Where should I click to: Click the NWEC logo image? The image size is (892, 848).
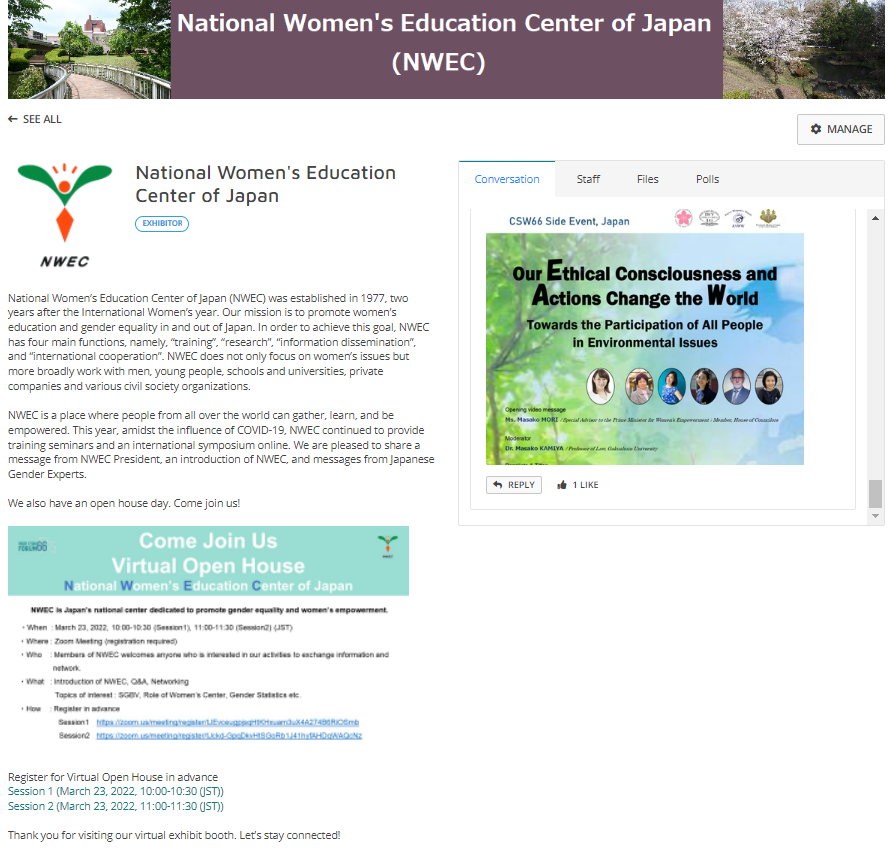[x=65, y=215]
